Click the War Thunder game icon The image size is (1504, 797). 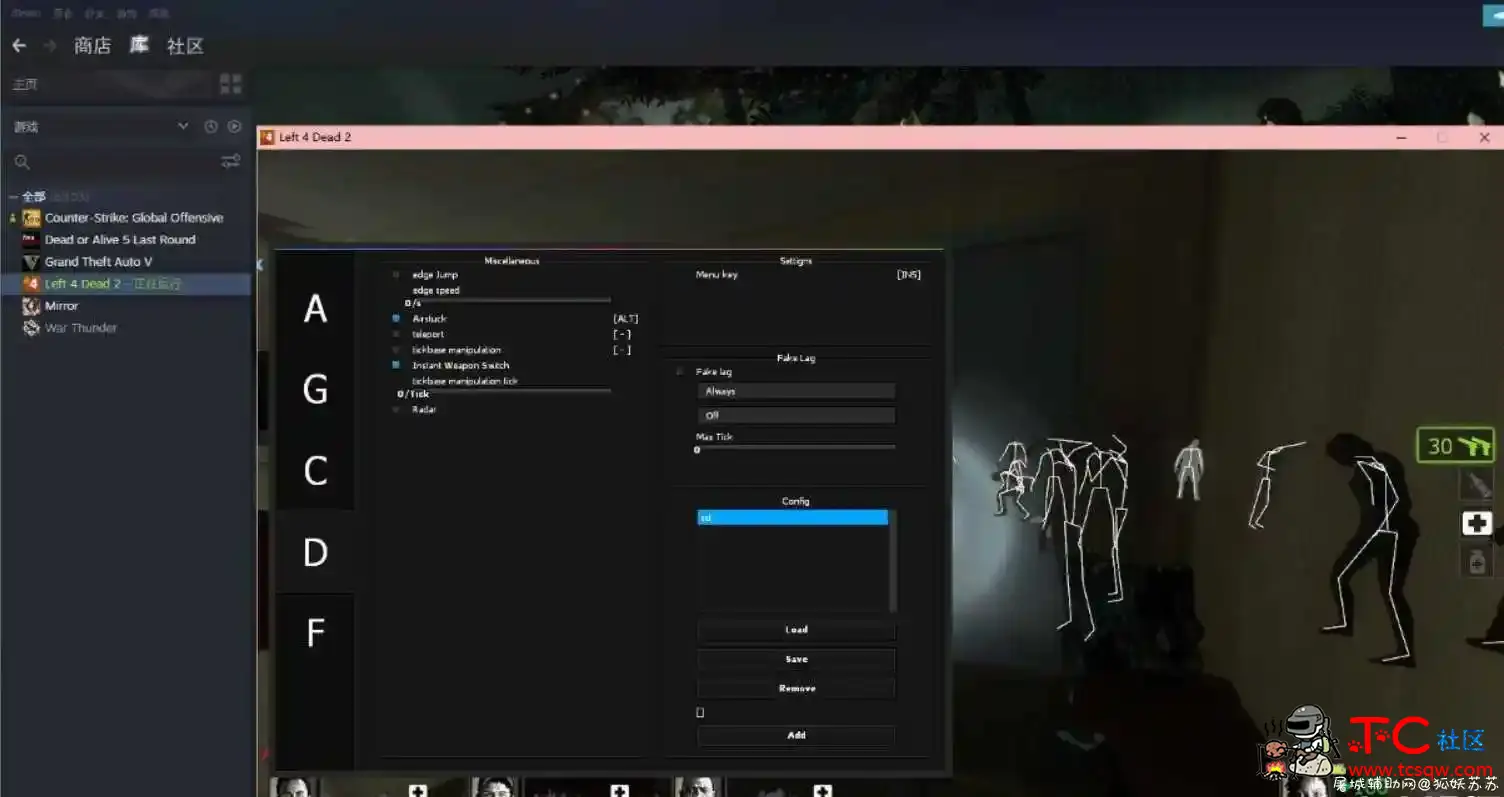tap(31, 328)
